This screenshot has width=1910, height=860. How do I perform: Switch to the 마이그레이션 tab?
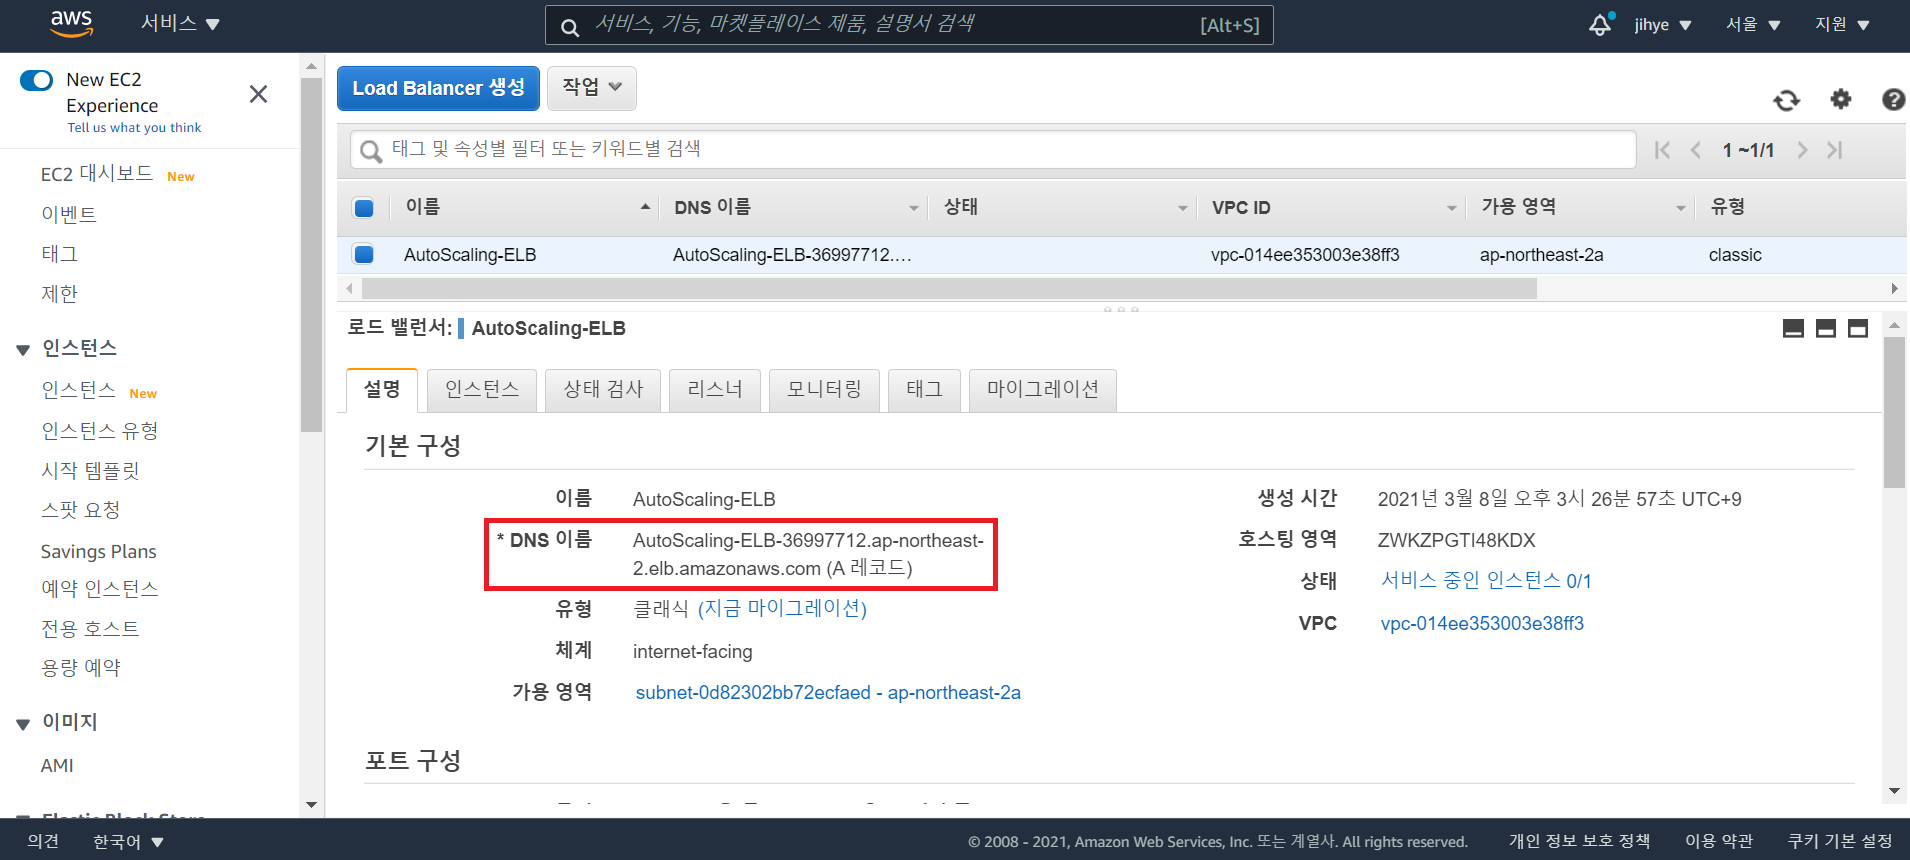pyautogui.click(x=1043, y=390)
